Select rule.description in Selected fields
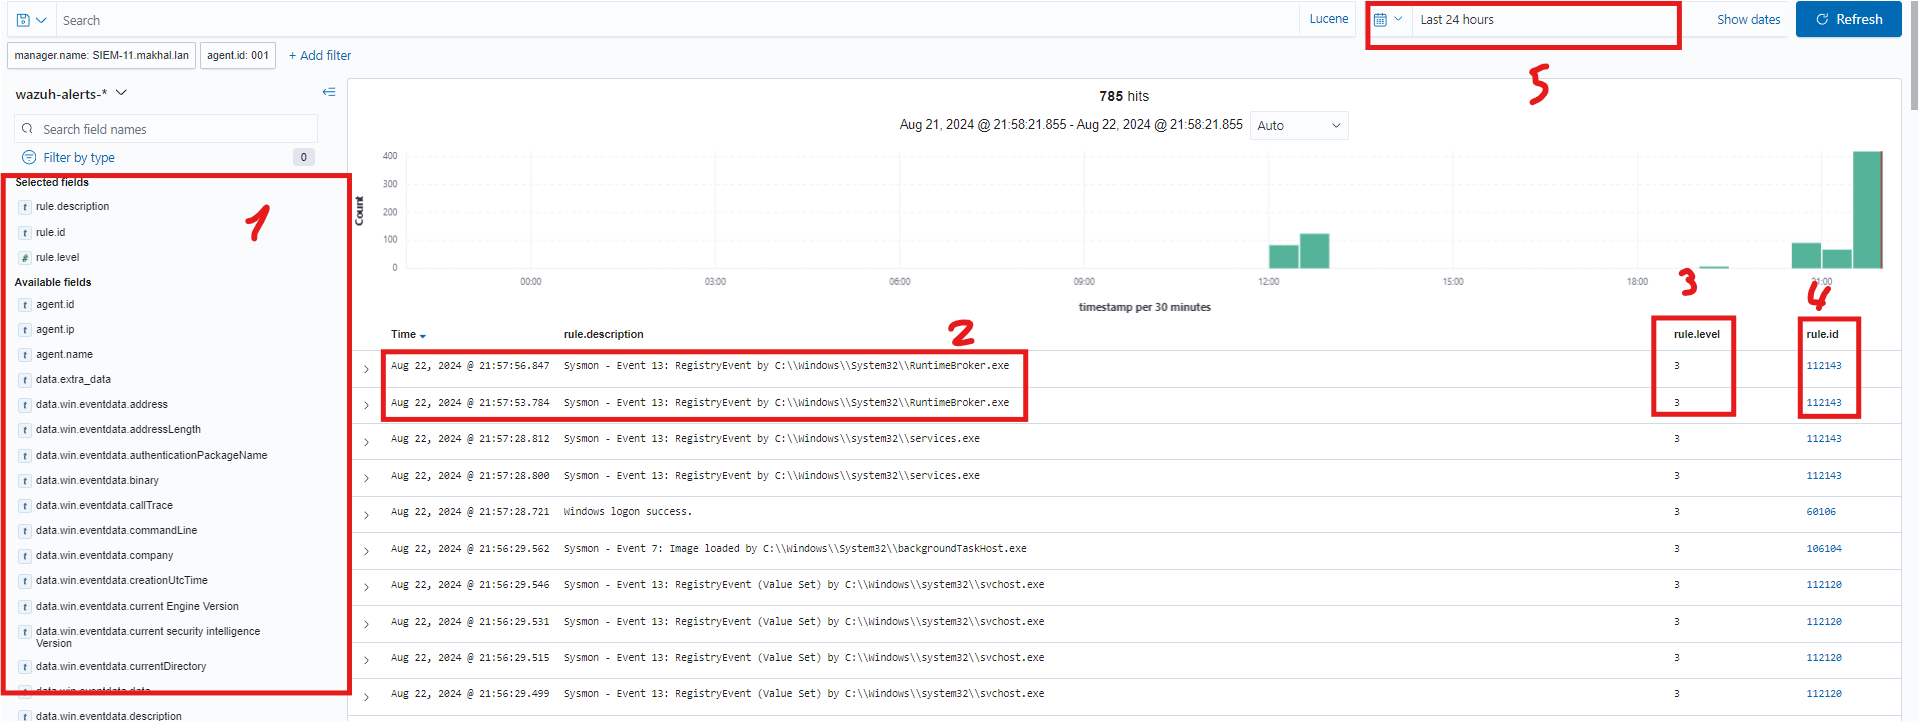The height and width of the screenshot is (721, 1919). point(73,207)
